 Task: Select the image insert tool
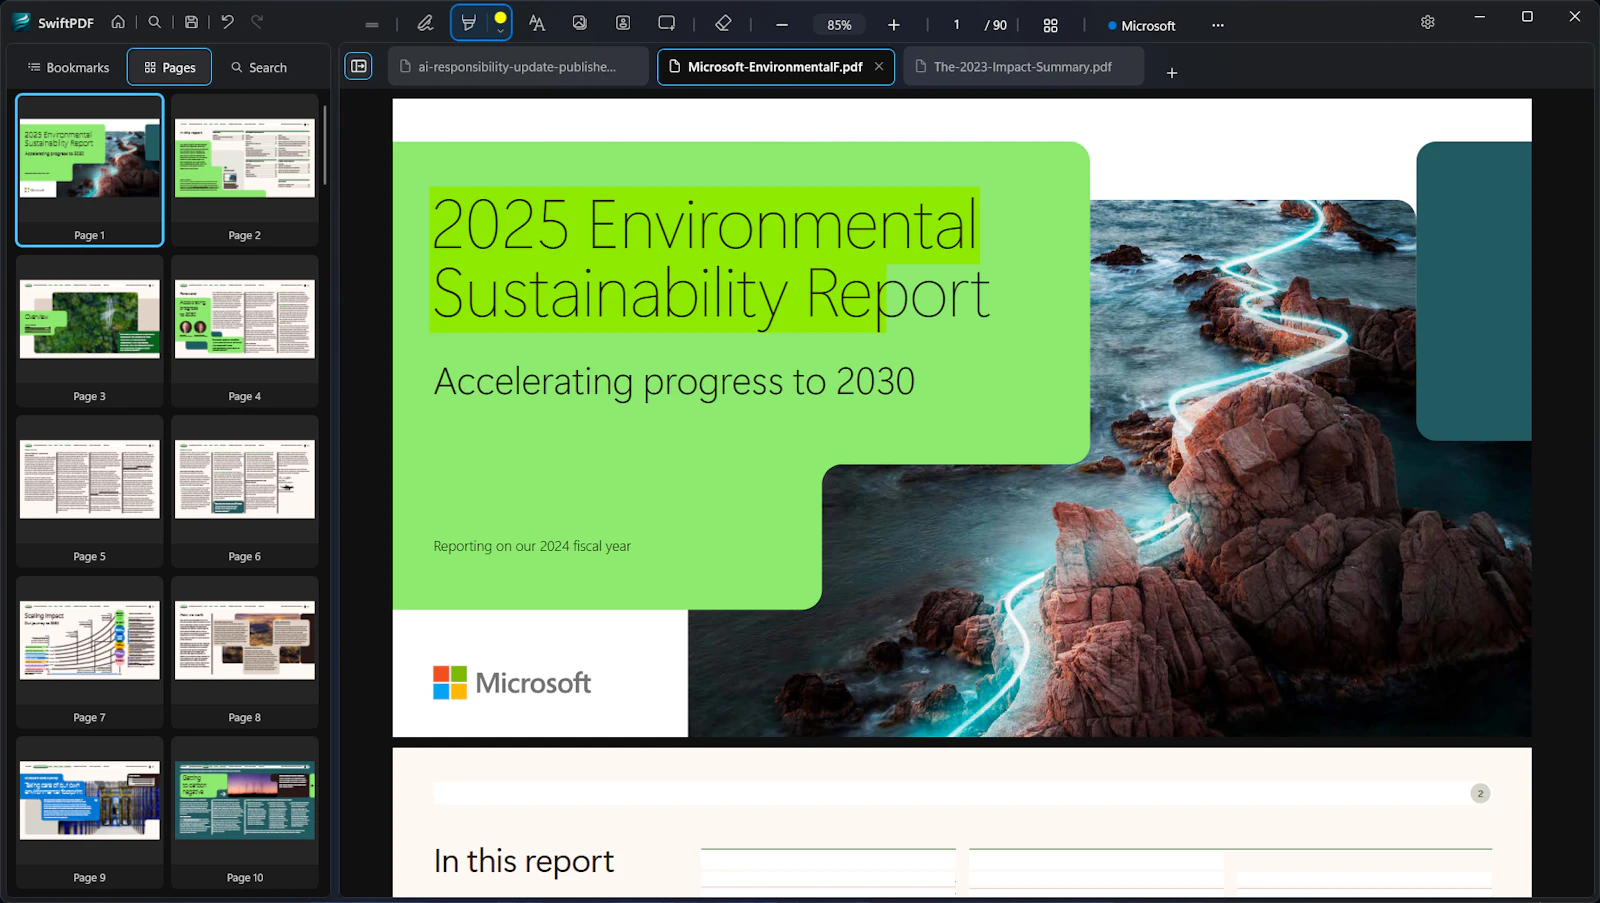(580, 22)
